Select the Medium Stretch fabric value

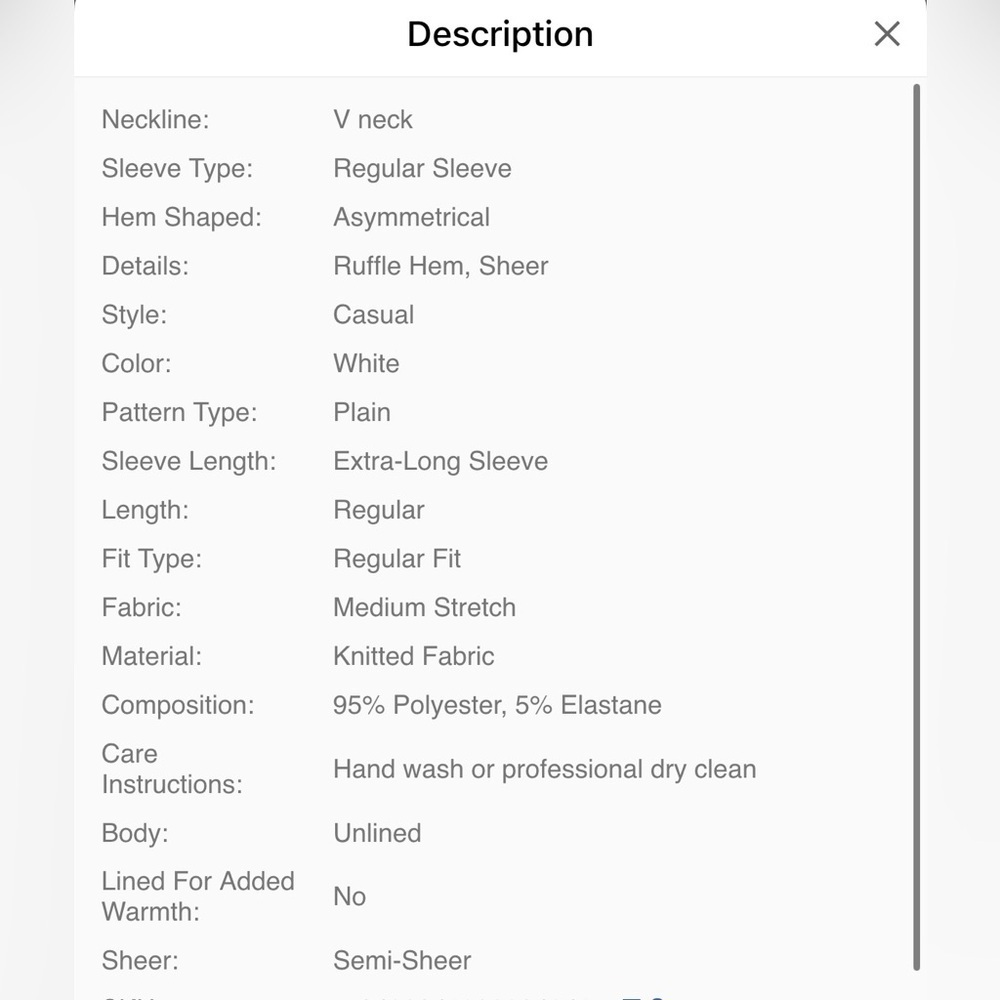(x=424, y=607)
